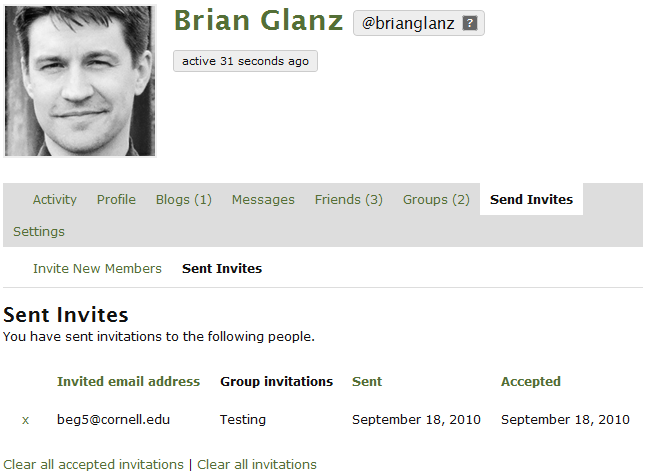Click the Clear all invitations link
Screen dimensions: 646x475
point(257,465)
